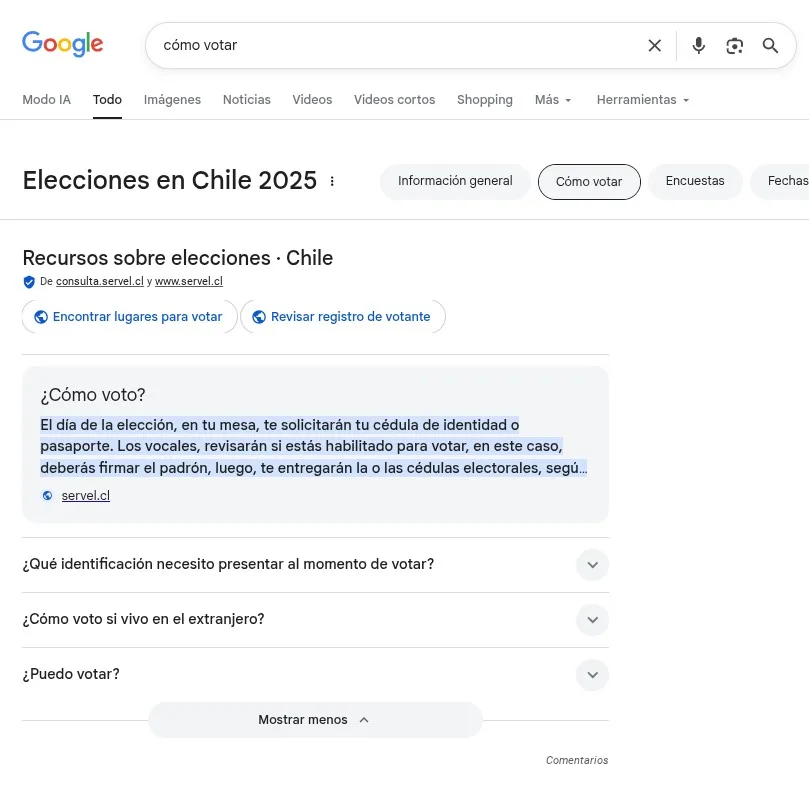Open the three-dot menu beside Elecciones en Chile 2025

point(332,181)
